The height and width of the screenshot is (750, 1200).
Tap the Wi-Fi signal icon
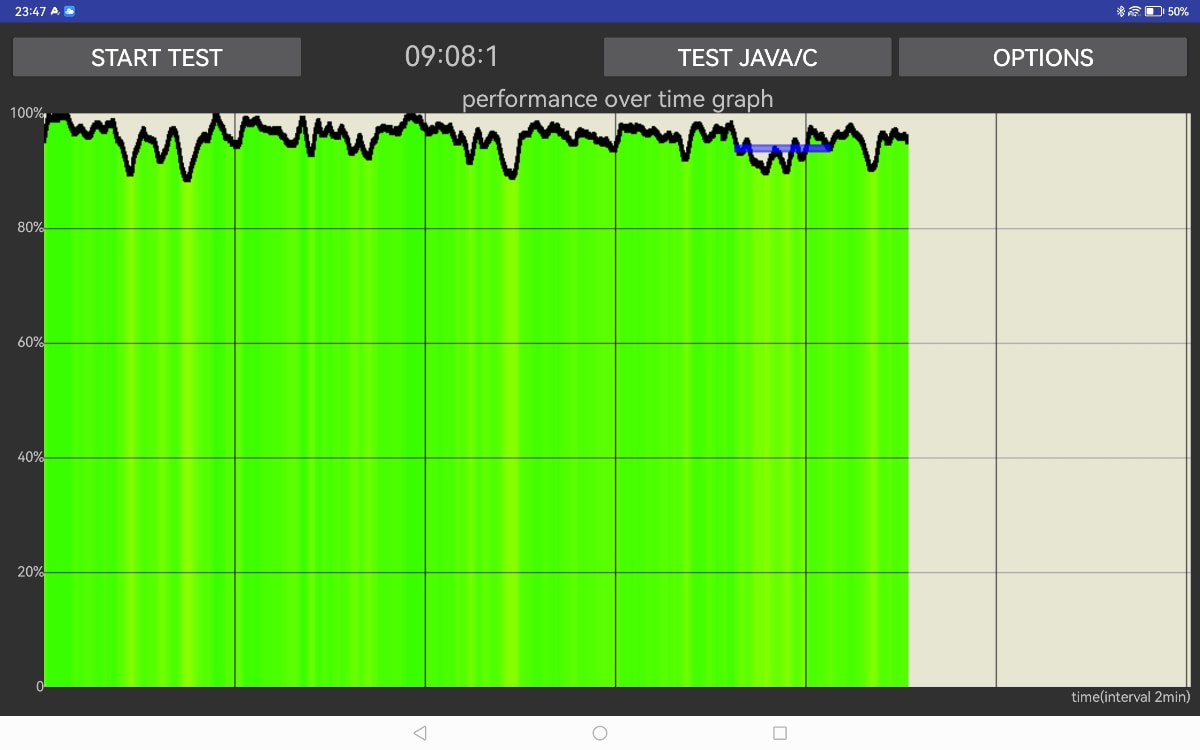[1134, 11]
